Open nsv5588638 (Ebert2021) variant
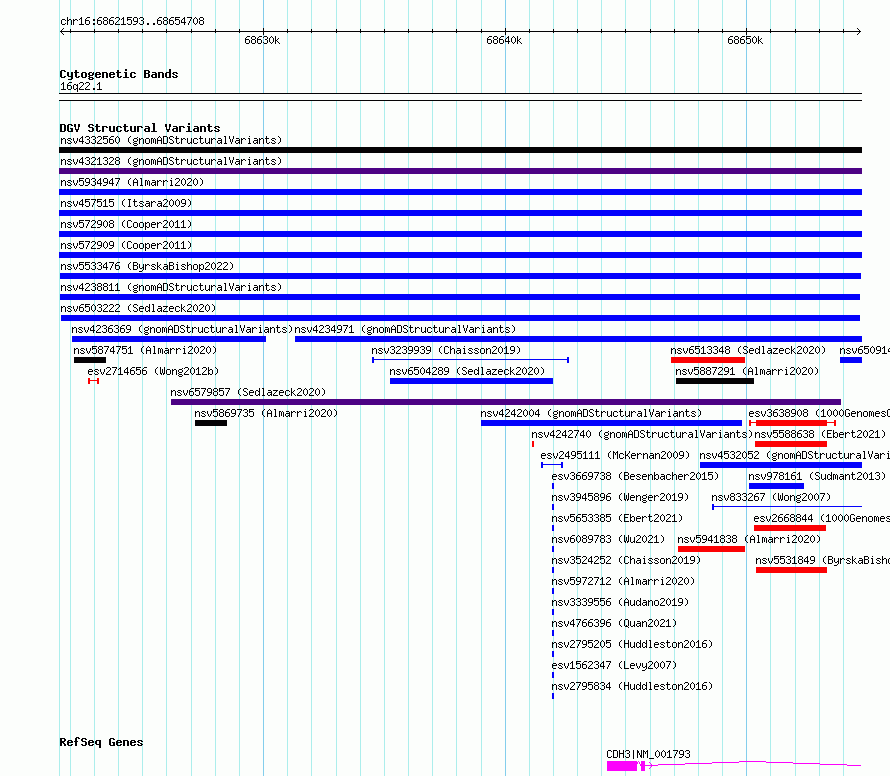The height and width of the screenshot is (776, 890). 820,434
